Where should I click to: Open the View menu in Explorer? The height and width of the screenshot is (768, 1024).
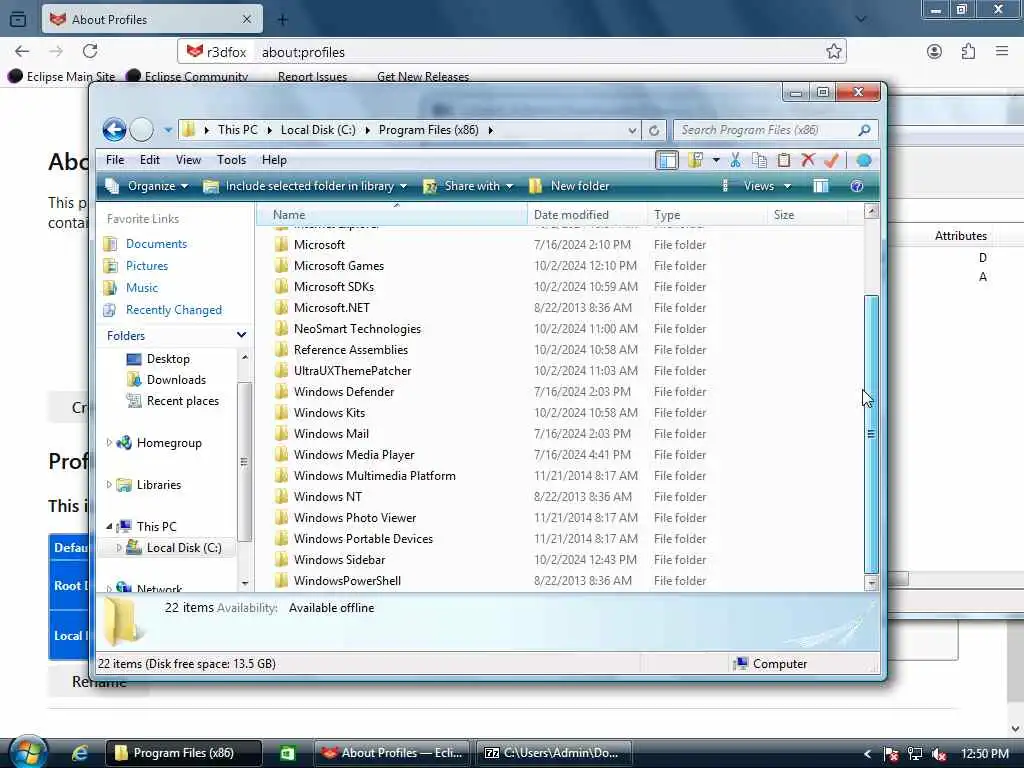pos(188,160)
